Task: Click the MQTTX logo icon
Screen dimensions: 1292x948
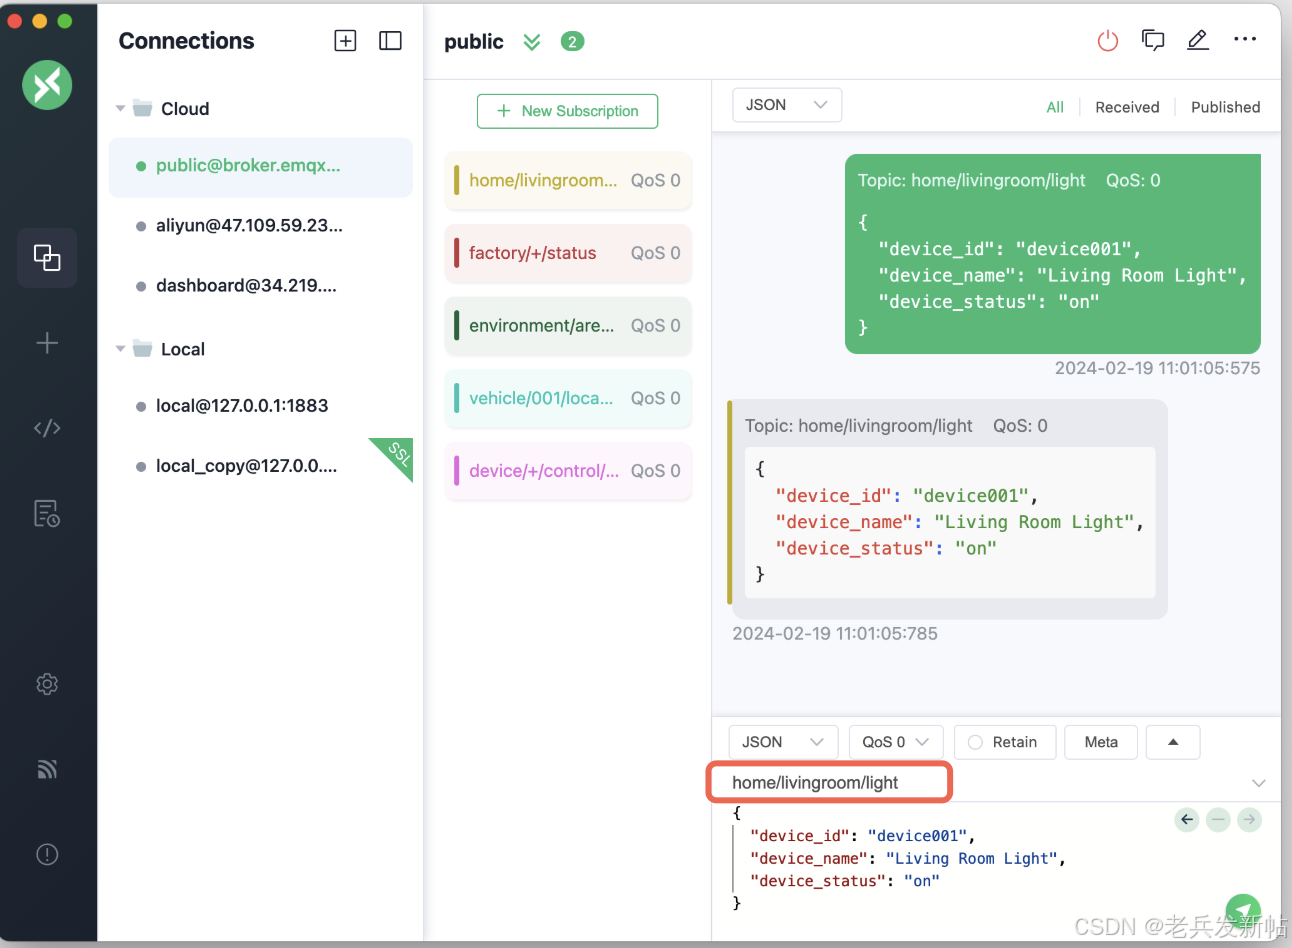Action: [47, 85]
